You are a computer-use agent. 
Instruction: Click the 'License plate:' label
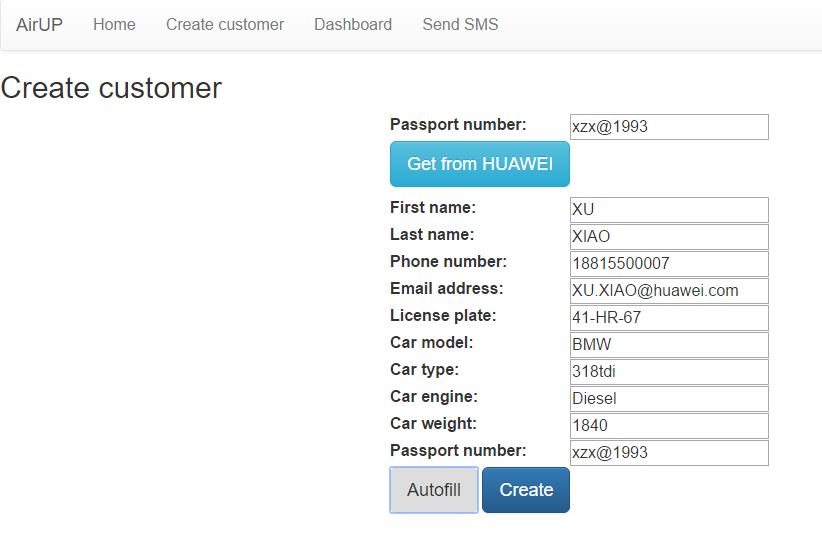[x=443, y=315]
